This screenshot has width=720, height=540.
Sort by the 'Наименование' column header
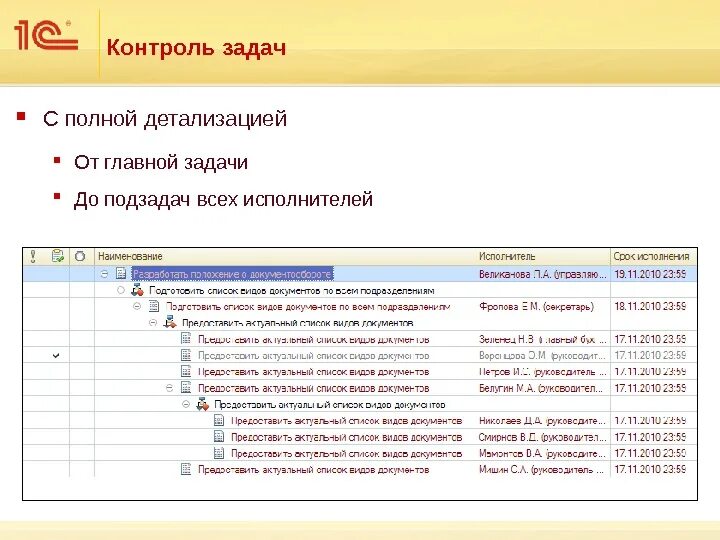pyautogui.click(x=130, y=256)
